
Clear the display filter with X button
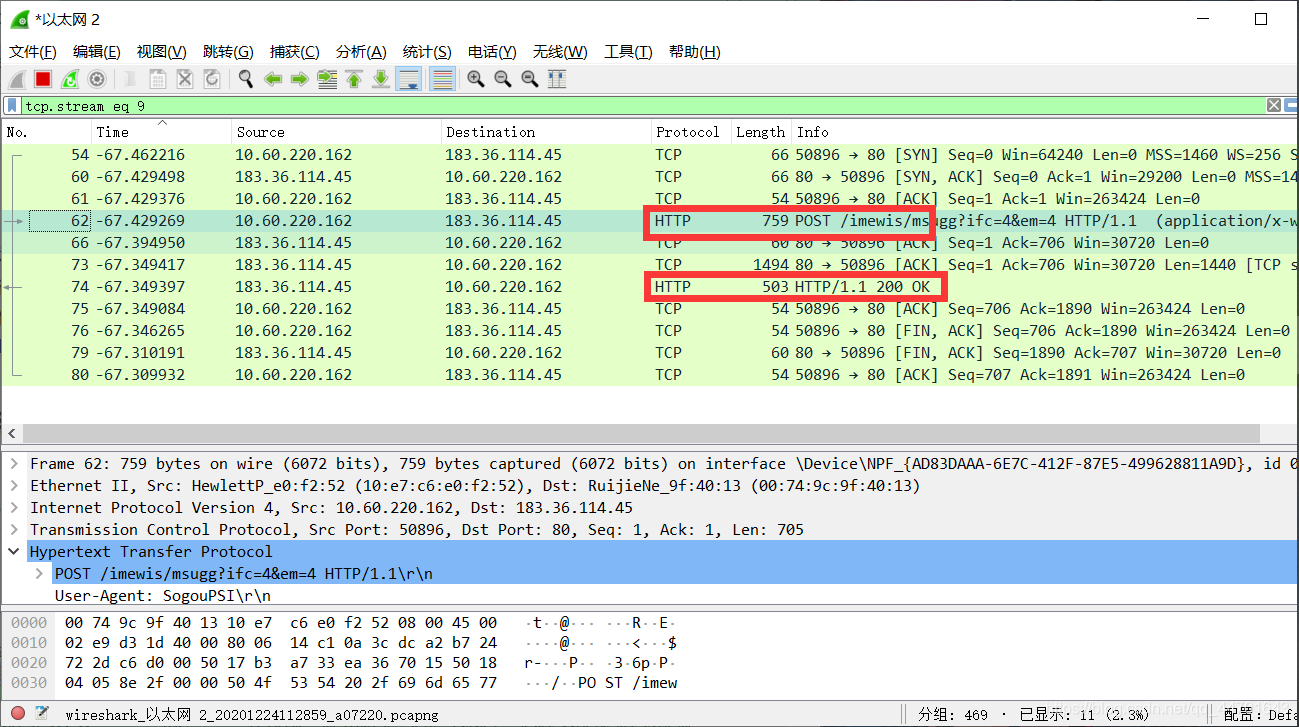[1274, 105]
